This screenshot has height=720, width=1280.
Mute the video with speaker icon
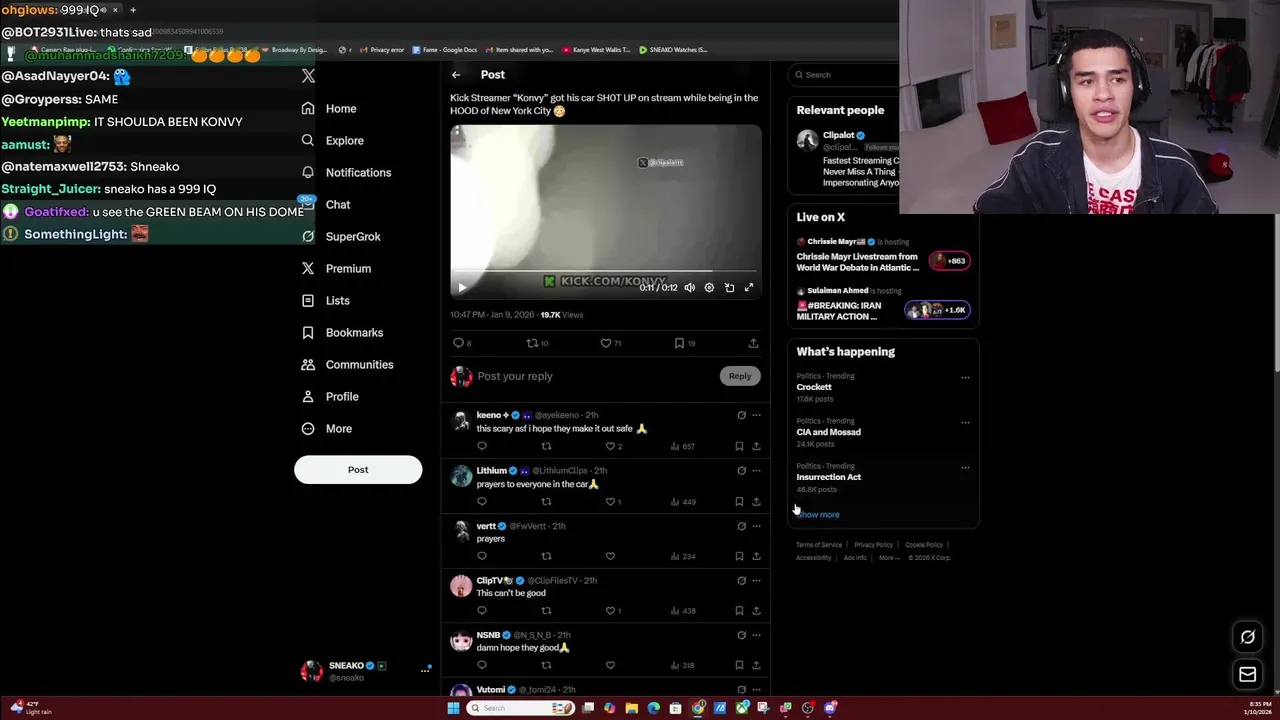coord(689,288)
